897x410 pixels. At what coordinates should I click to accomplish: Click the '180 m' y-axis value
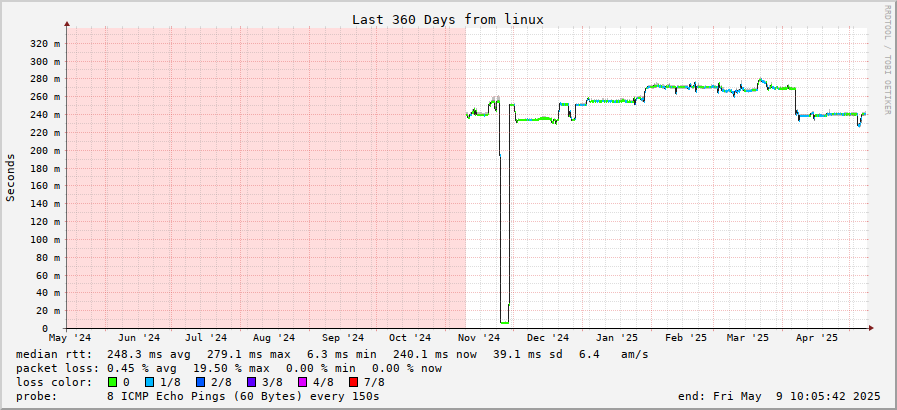click(47, 168)
